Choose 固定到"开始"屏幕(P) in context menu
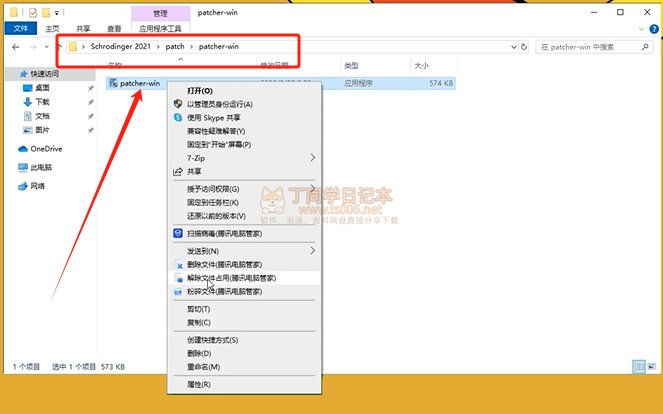This screenshot has height=414, width=663. (x=244, y=145)
